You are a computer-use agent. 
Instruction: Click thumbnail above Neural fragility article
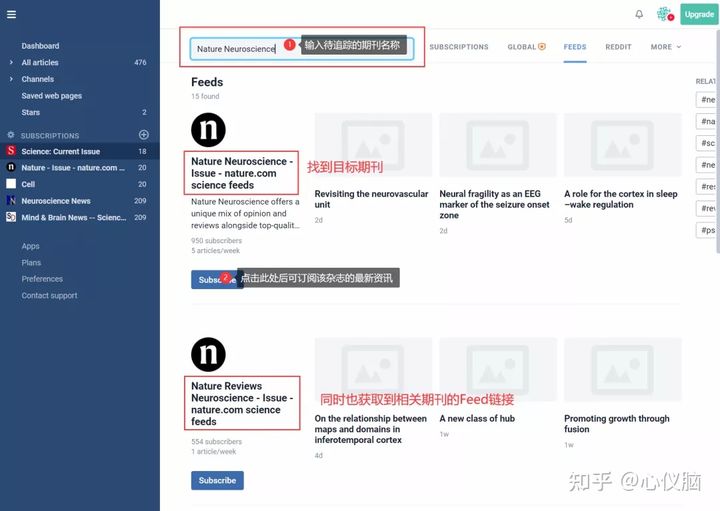click(x=498, y=145)
